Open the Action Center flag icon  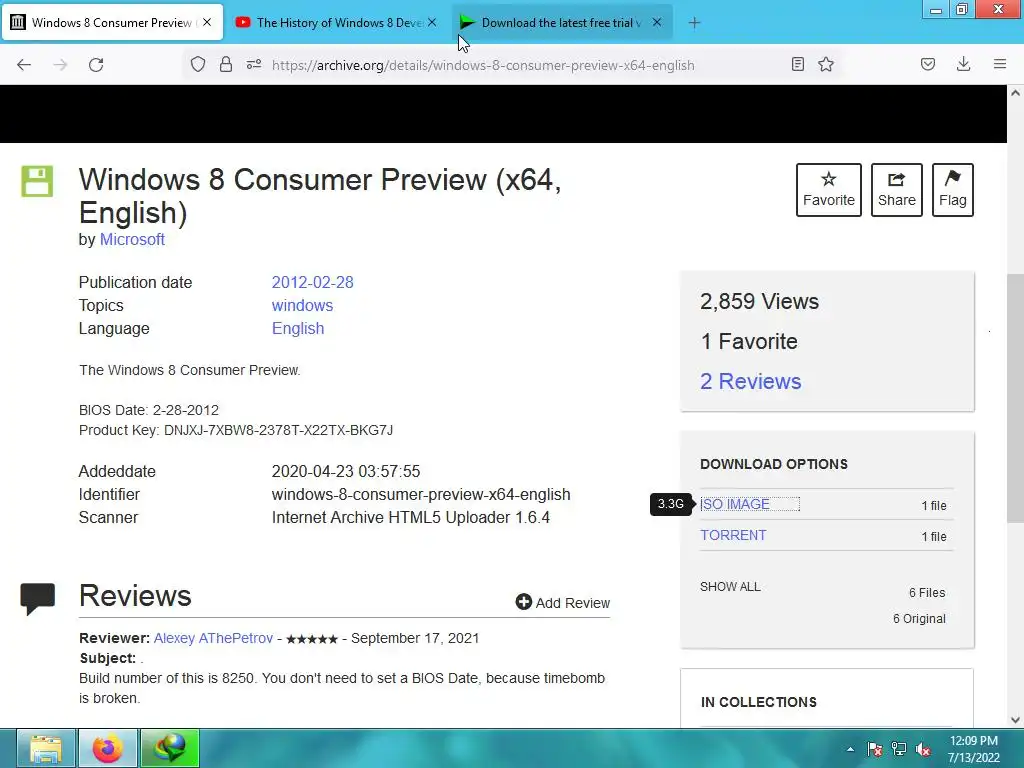[x=875, y=749]
